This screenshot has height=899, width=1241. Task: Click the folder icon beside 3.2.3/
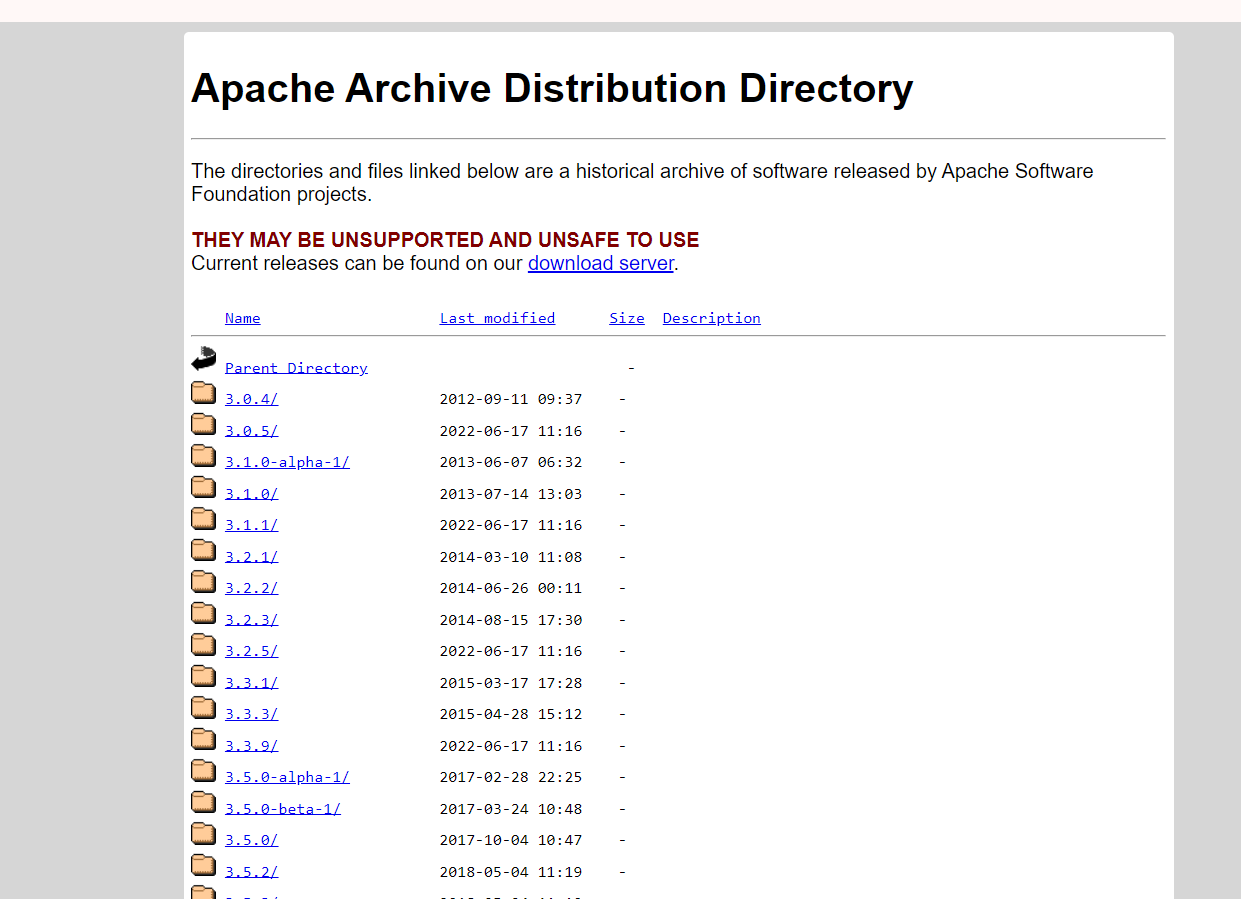204,613
